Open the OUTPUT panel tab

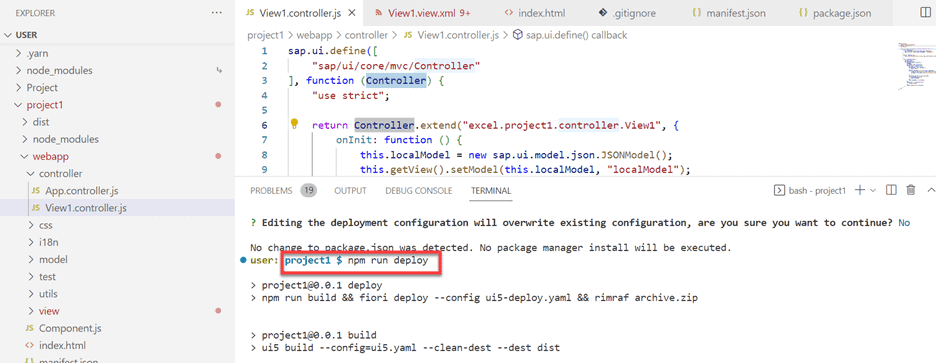coord(350,191)
